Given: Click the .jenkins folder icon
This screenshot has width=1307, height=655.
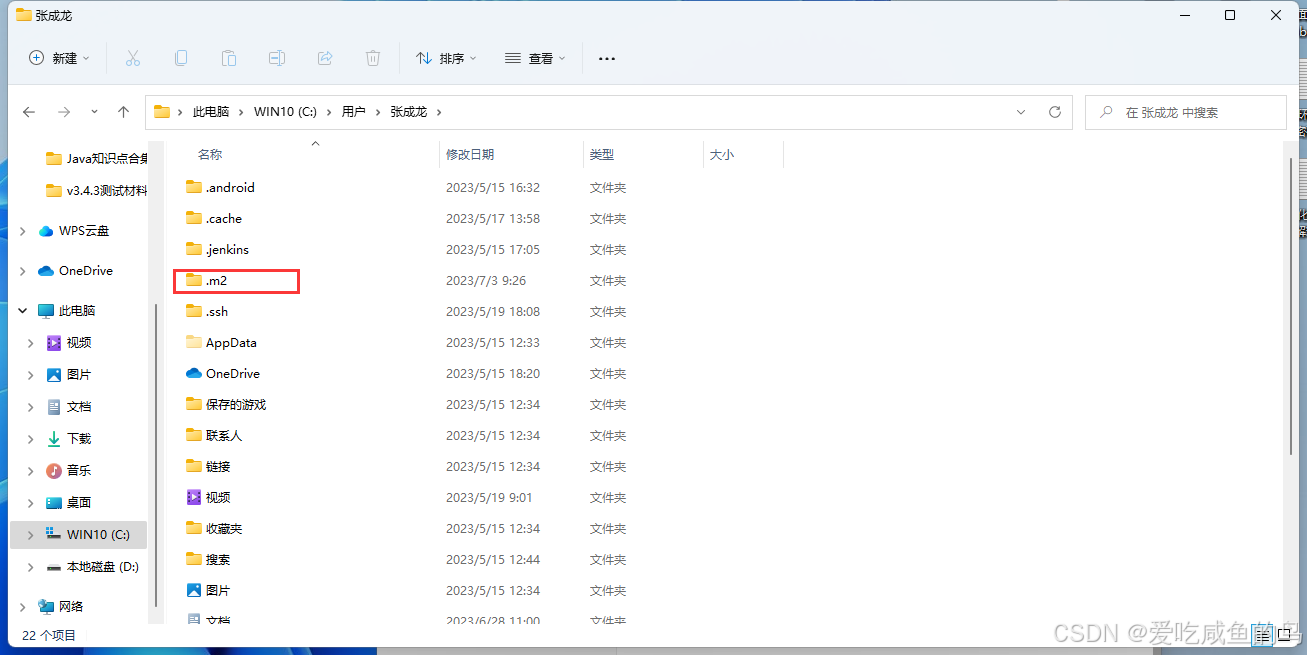Looking at the screenshot, I should pos(194,249).
